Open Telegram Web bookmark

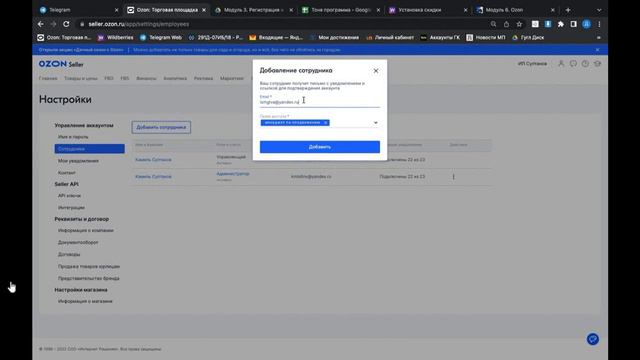[161, 38]
